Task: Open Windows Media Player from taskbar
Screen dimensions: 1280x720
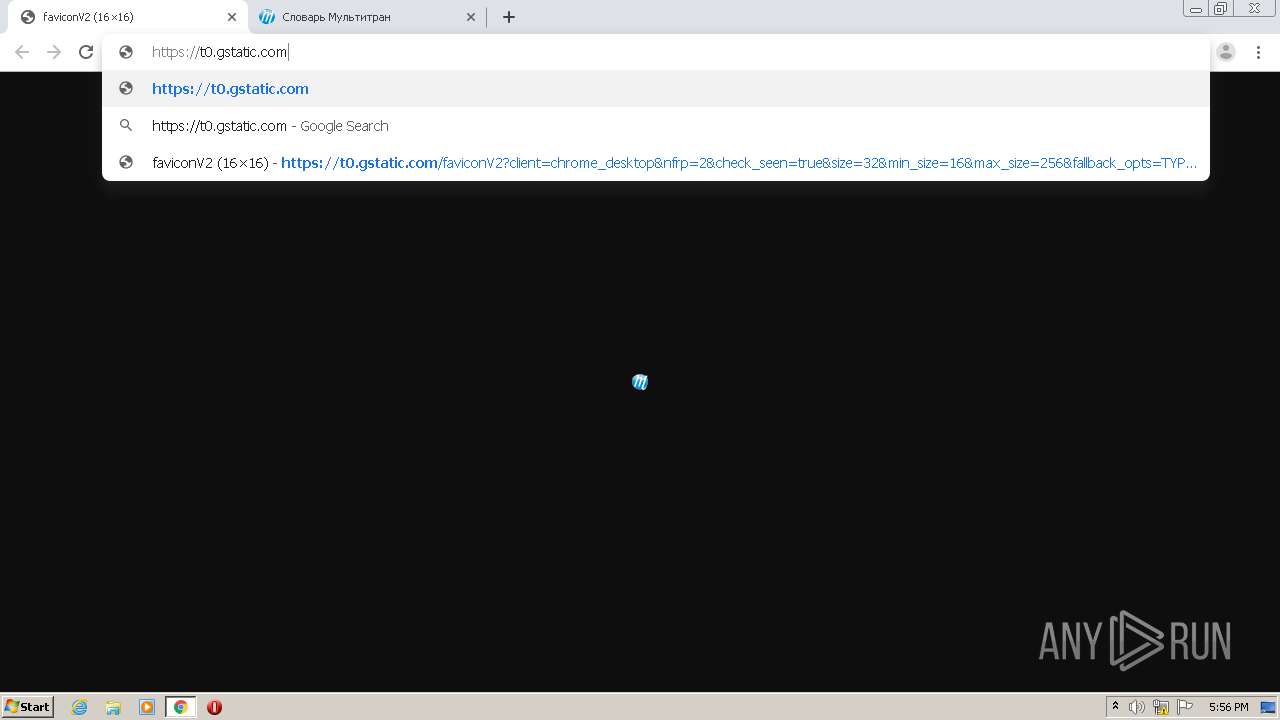Action: [x=147, y=707]
